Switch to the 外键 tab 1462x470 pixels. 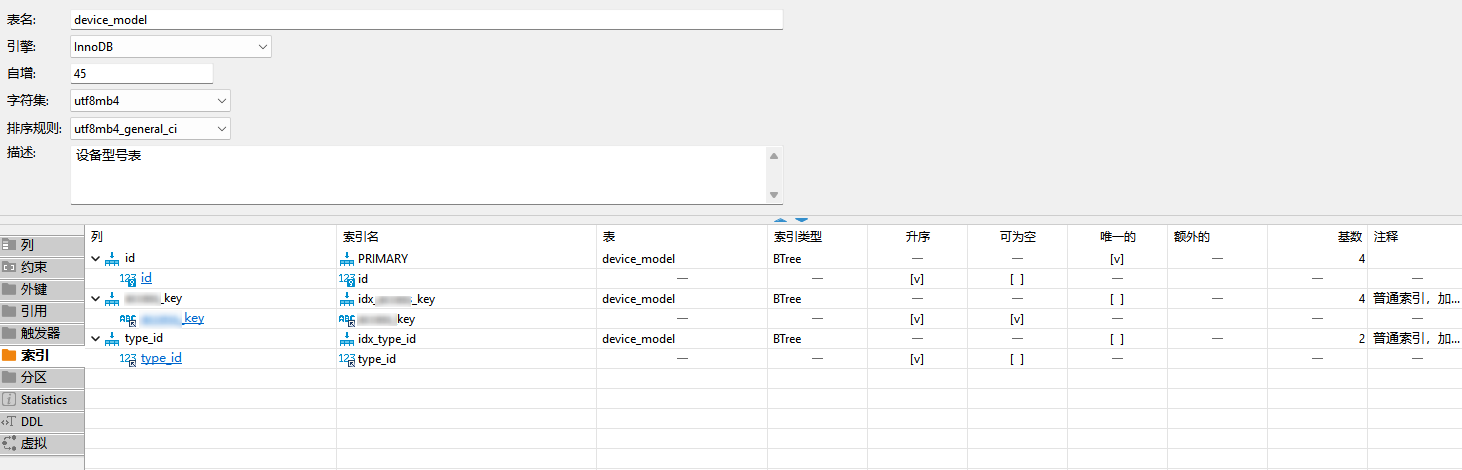pos(34,290)
